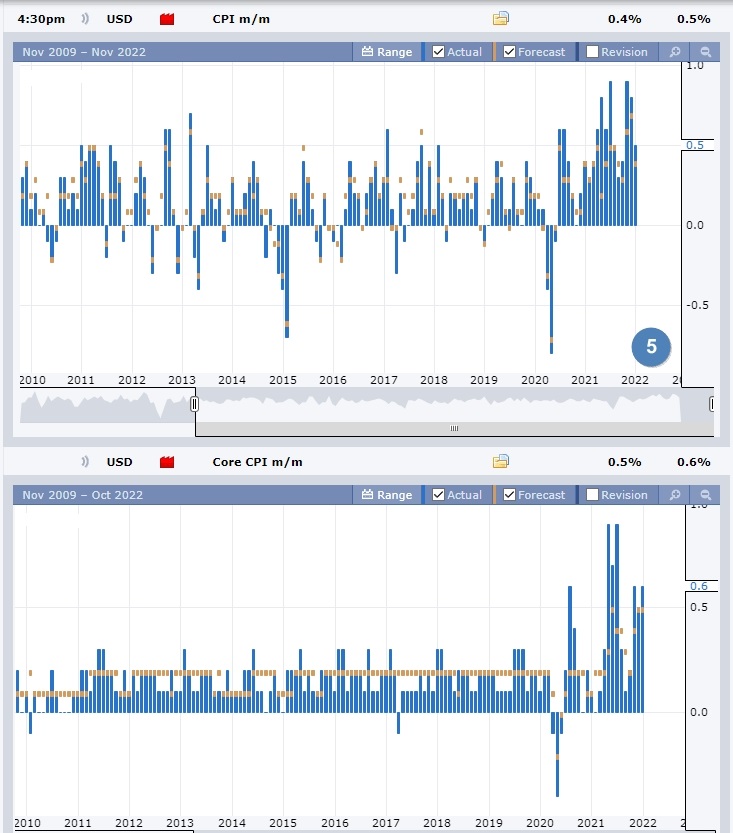
Task: Open the Core CPI m/m detail folder icon
Action: pos(501,461)
